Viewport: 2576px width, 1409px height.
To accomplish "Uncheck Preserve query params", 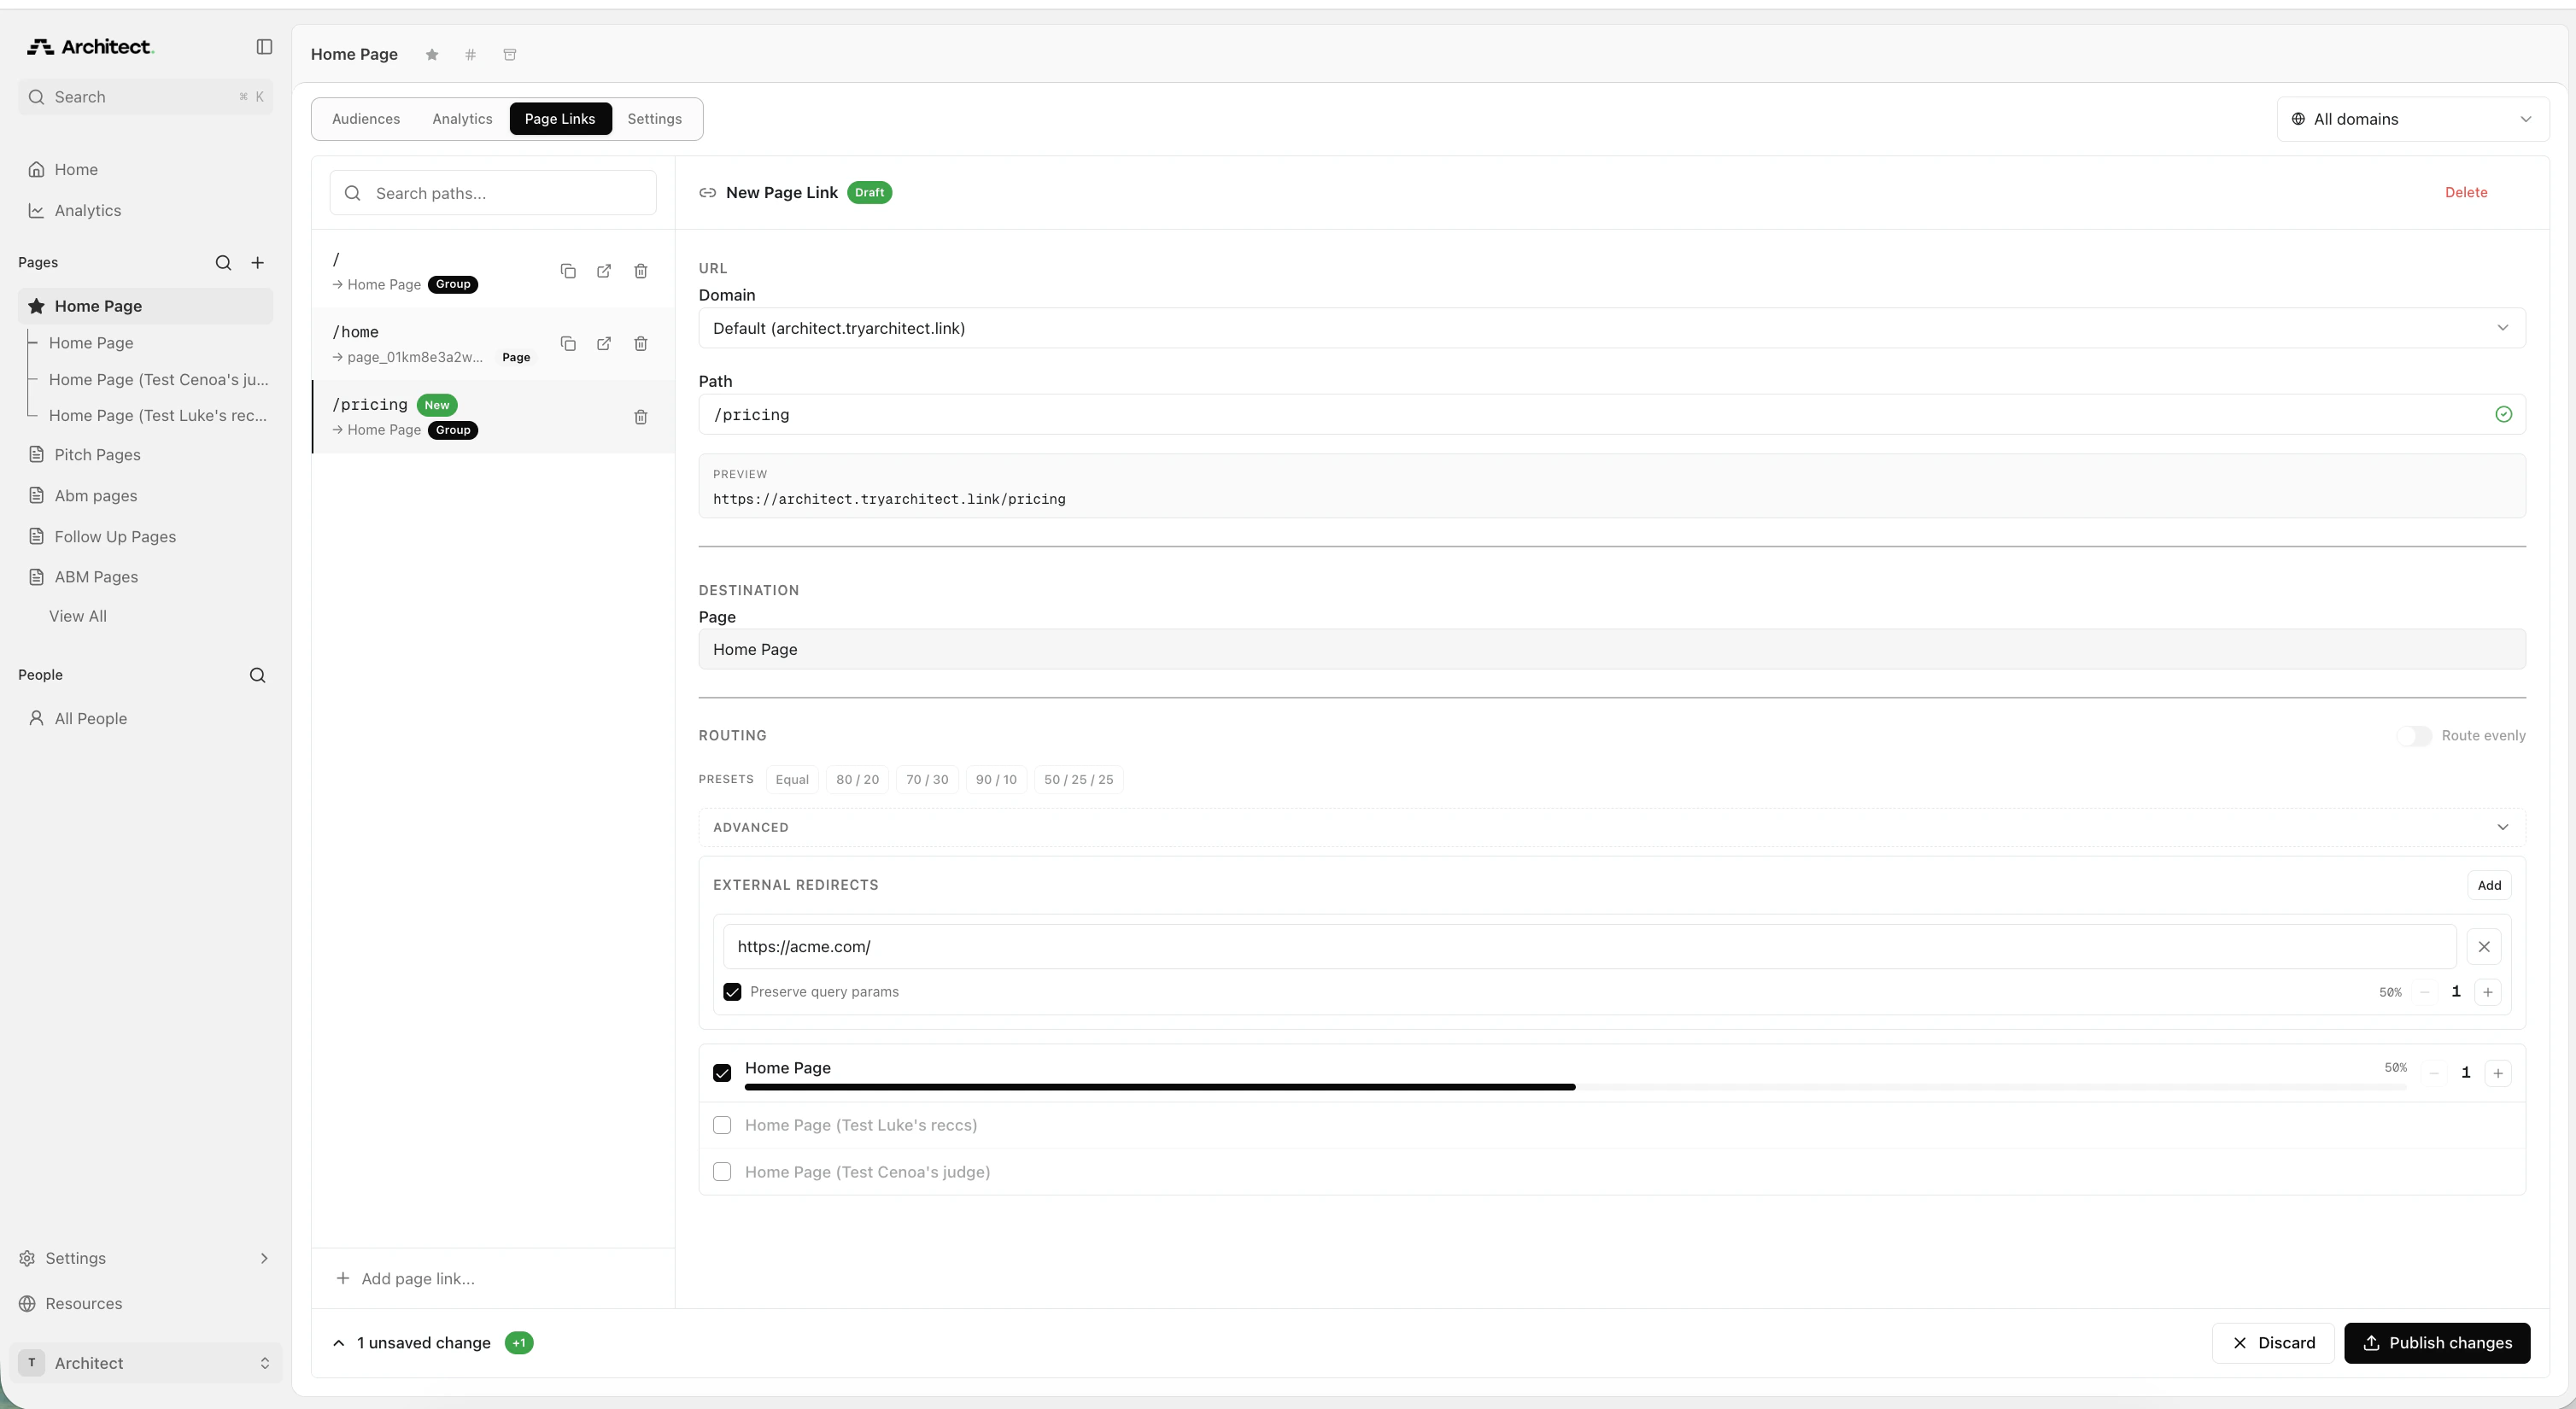I will 733,991.
